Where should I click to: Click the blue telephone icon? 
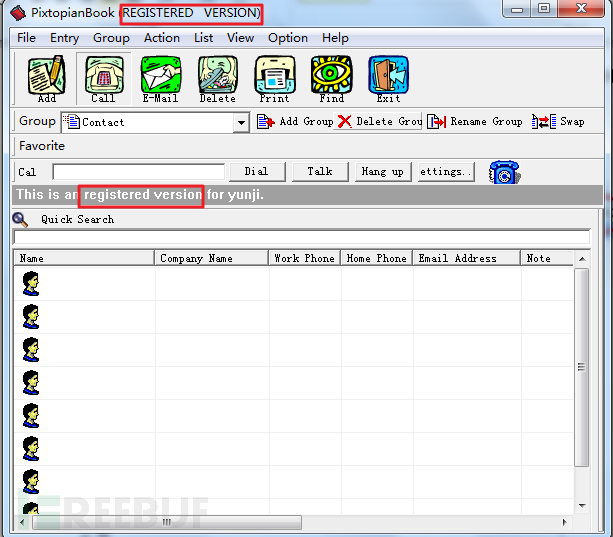(x=504, y=172)
